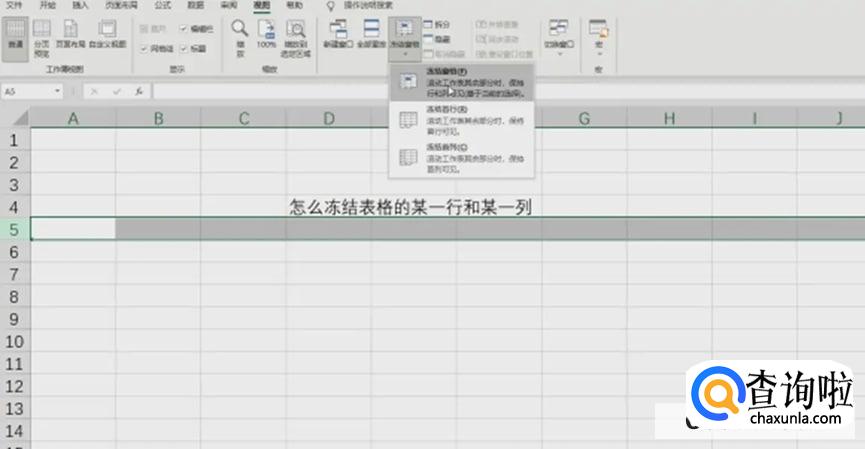The width and height of the screenshot is (865, 449).
Task: Select row 13 header
Action: (x=14, y=409)
